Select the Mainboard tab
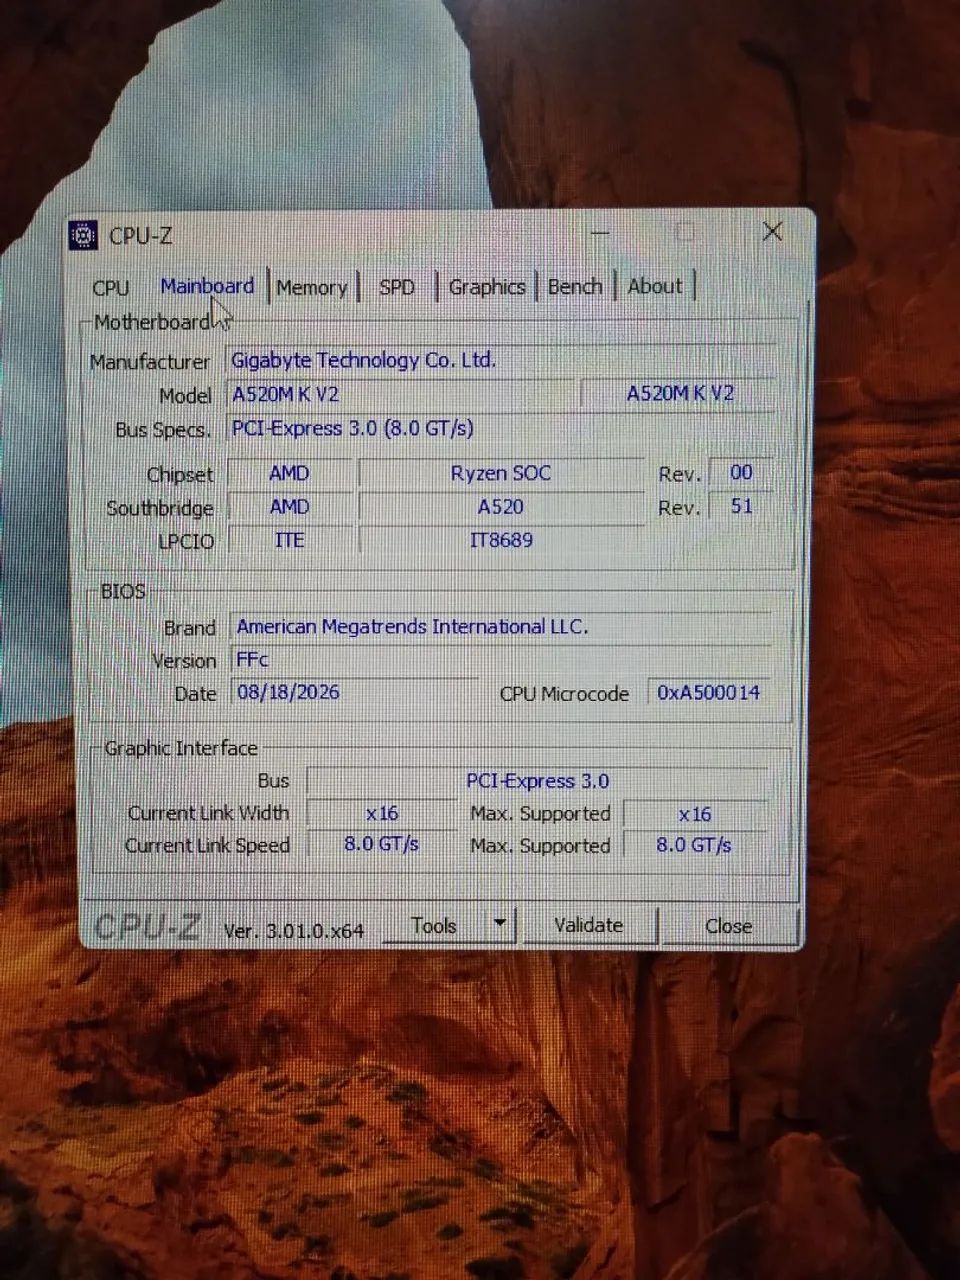This screenshot has height=1280, width=960. [207, 286]
